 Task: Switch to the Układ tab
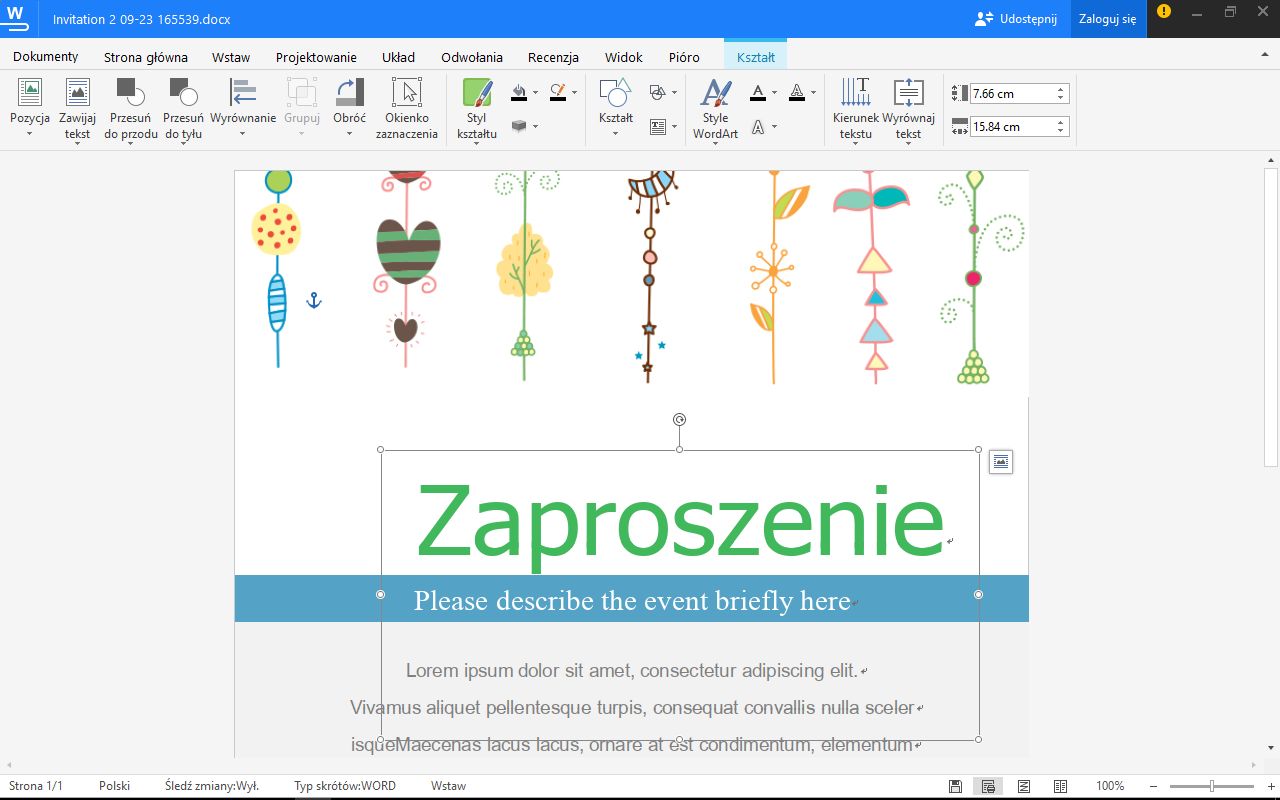[x=398, y=57]
